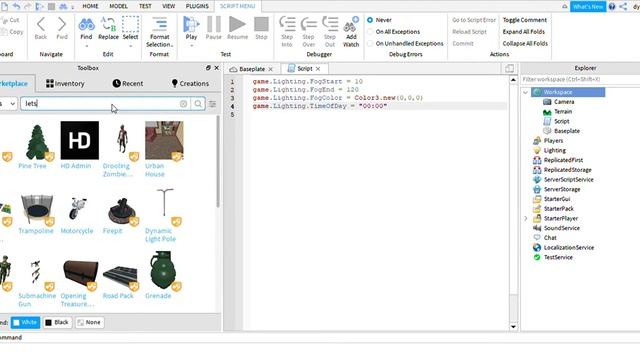Switch to the Baseplate document tab

click(252, 69)
